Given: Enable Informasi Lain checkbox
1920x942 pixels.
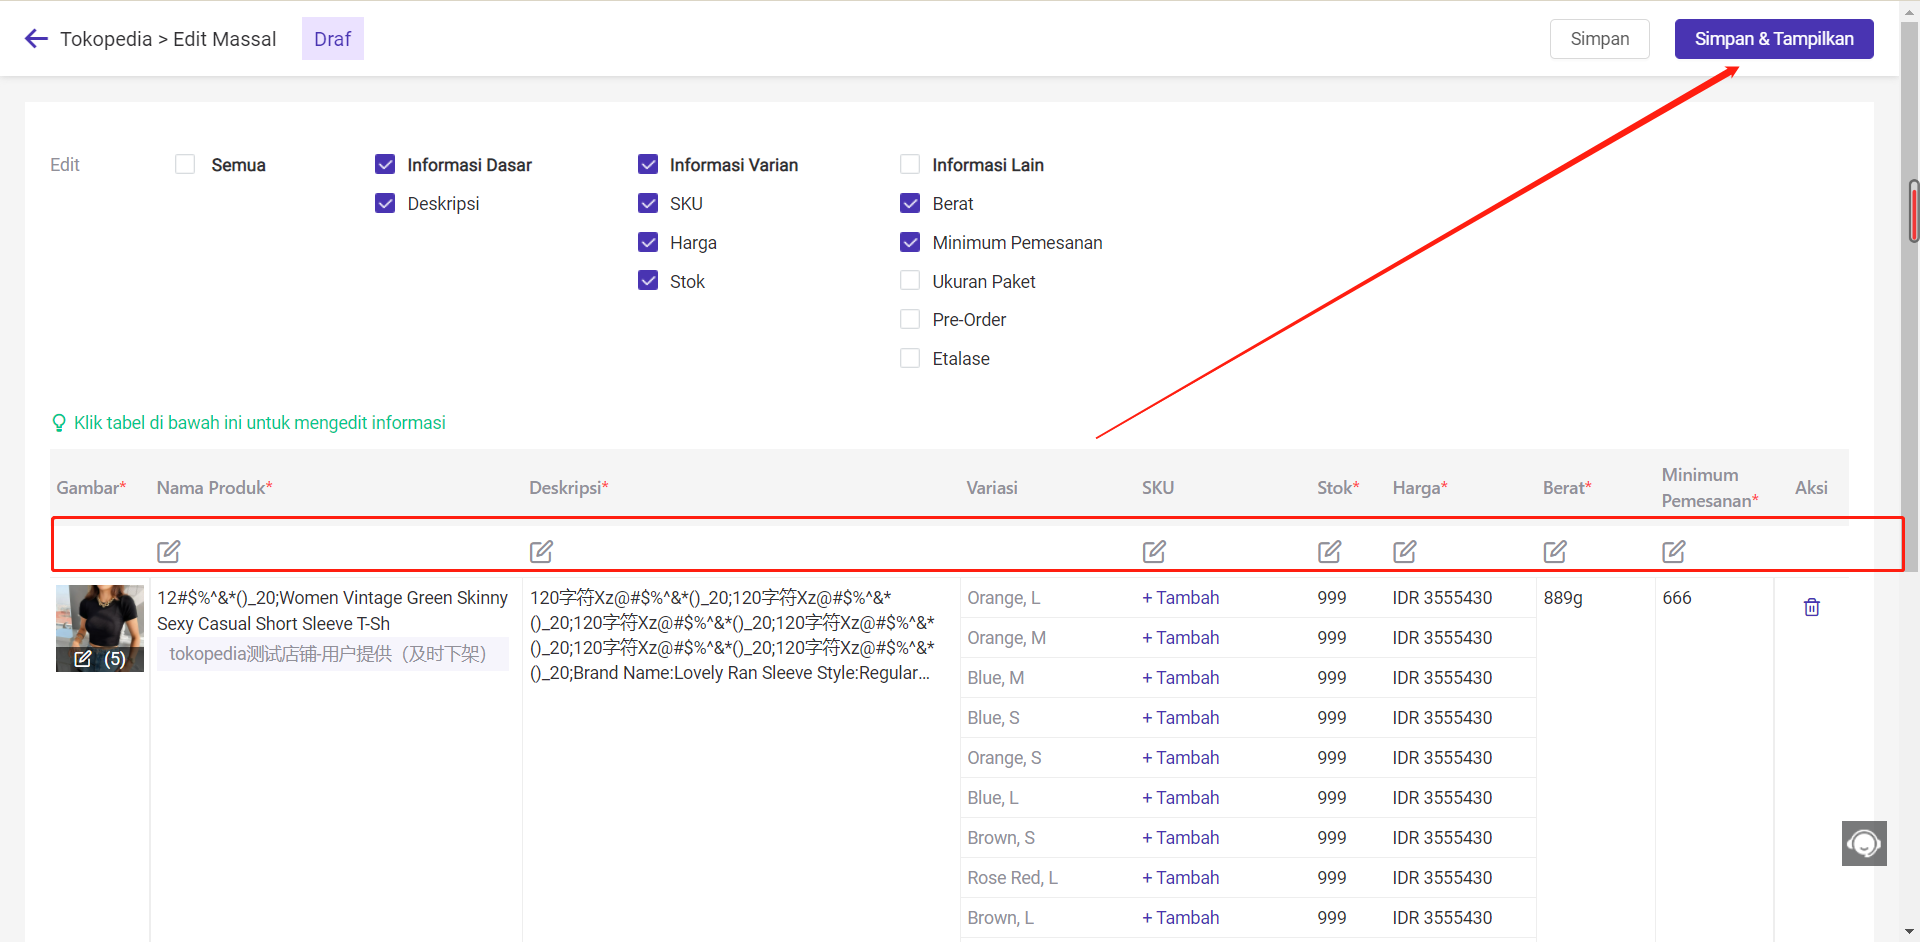Looking at the screenshot, I should coord(910,164).
